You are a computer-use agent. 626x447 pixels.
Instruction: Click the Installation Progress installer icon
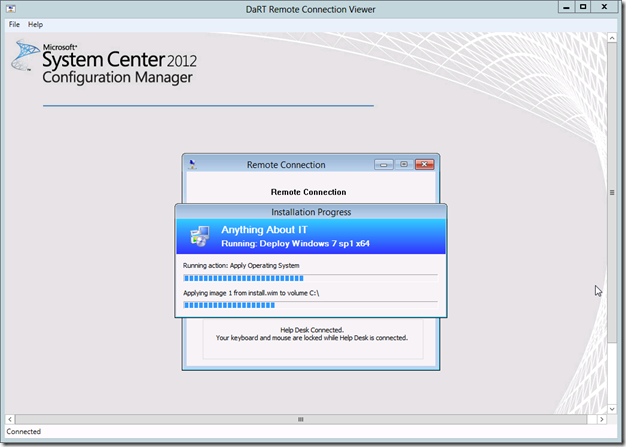(200, 236)
